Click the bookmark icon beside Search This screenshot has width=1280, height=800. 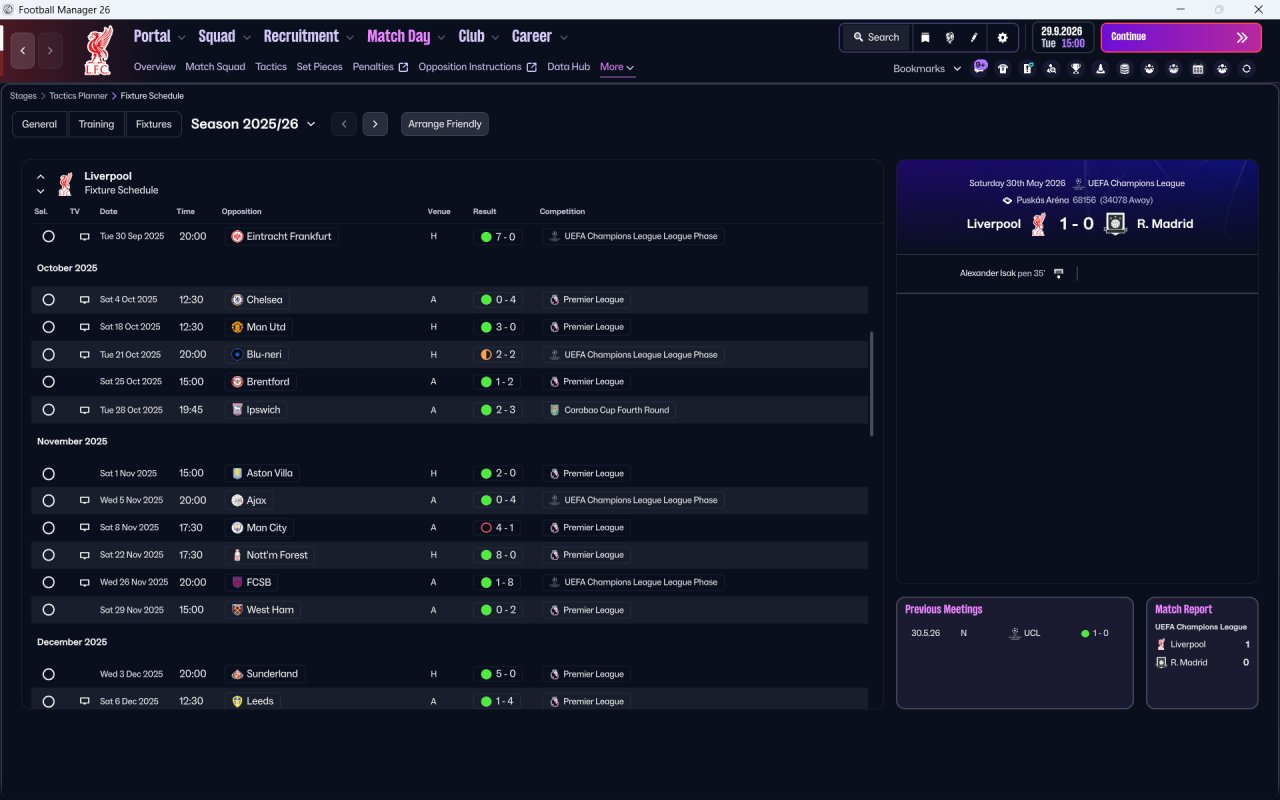point(925,38)
